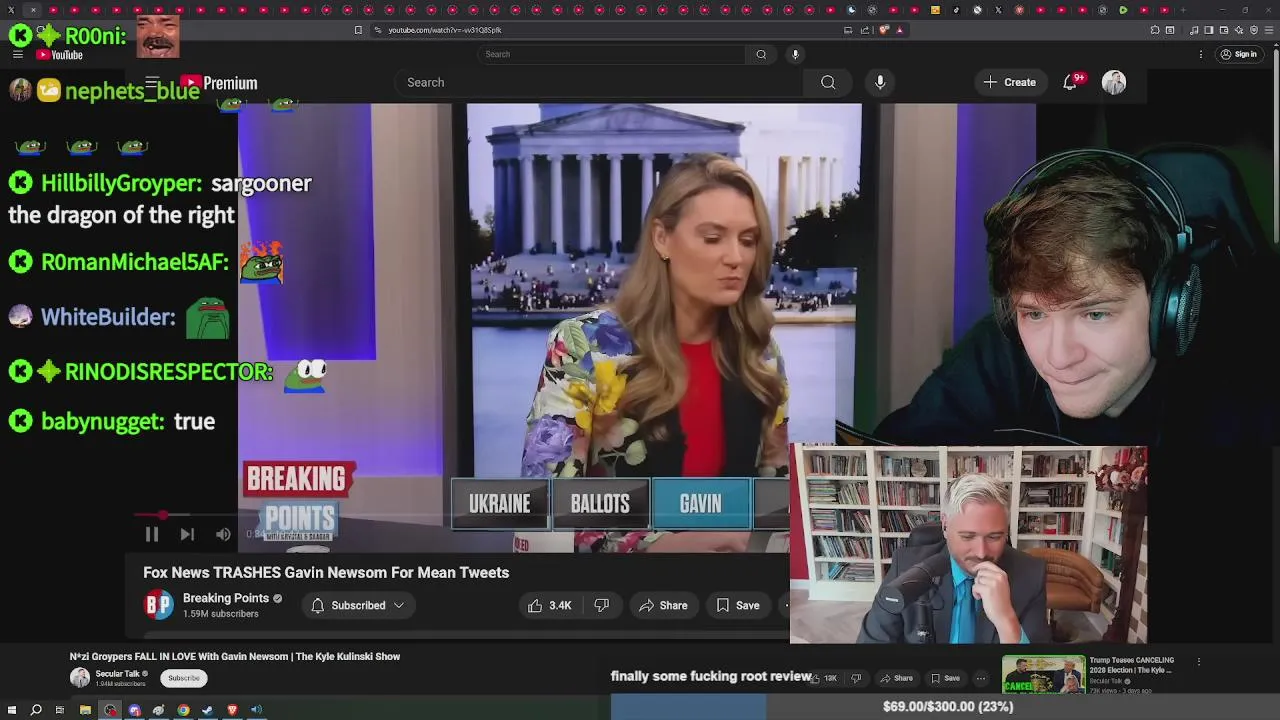The width and height of the screenshot is (1280, 720).
Task: Click the Create button
Action: click(1009, 82)
